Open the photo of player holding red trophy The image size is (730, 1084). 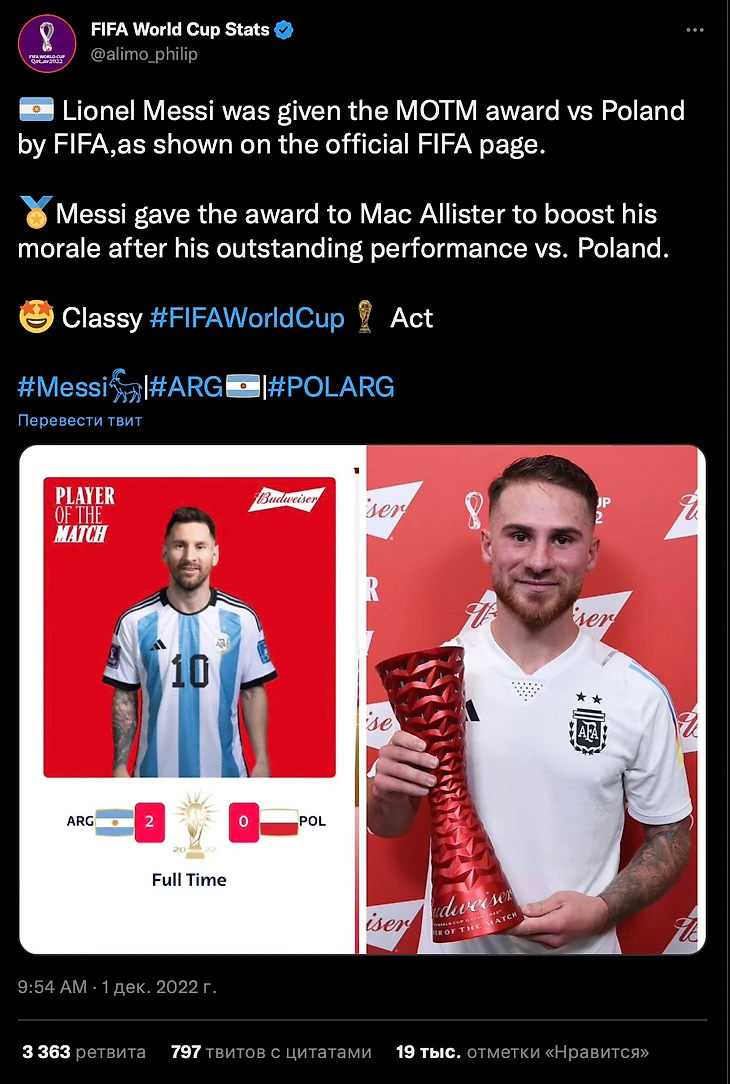(x=535, y=699)
